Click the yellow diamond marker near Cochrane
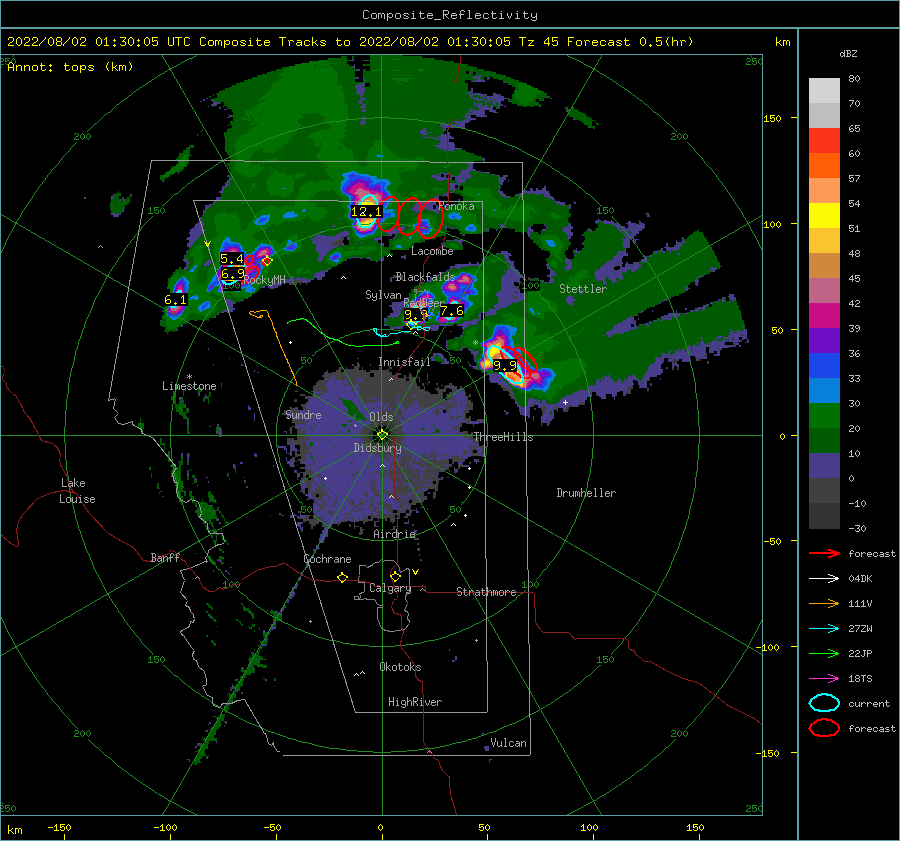 (x=343, y=578)
